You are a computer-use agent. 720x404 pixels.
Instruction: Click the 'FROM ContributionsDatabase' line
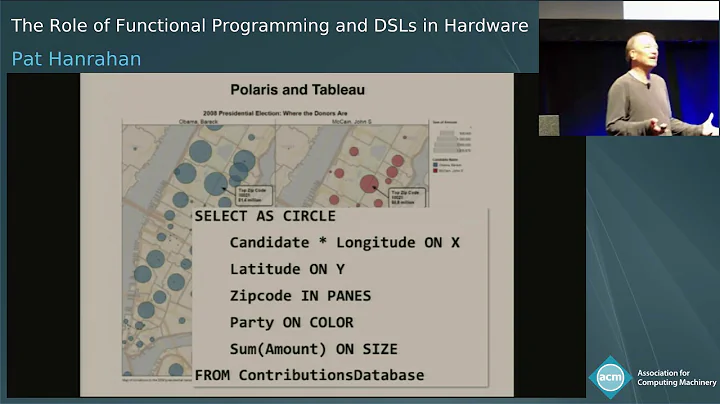[309, 375]
